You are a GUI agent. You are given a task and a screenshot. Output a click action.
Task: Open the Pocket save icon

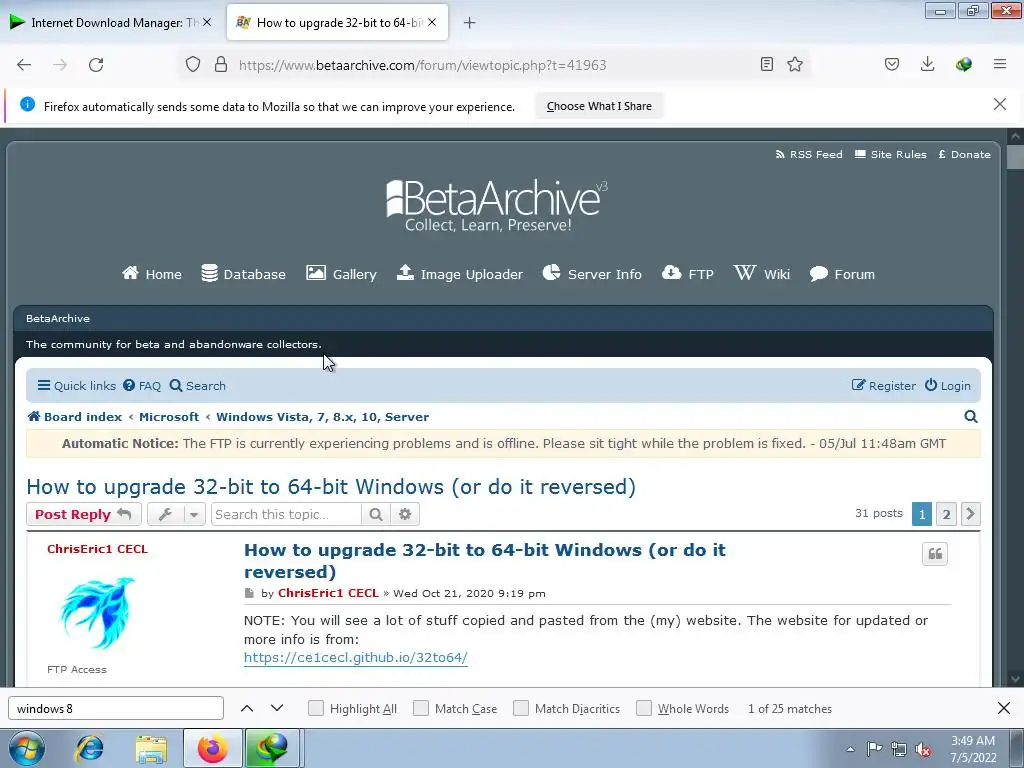click(x=891, y=64)
